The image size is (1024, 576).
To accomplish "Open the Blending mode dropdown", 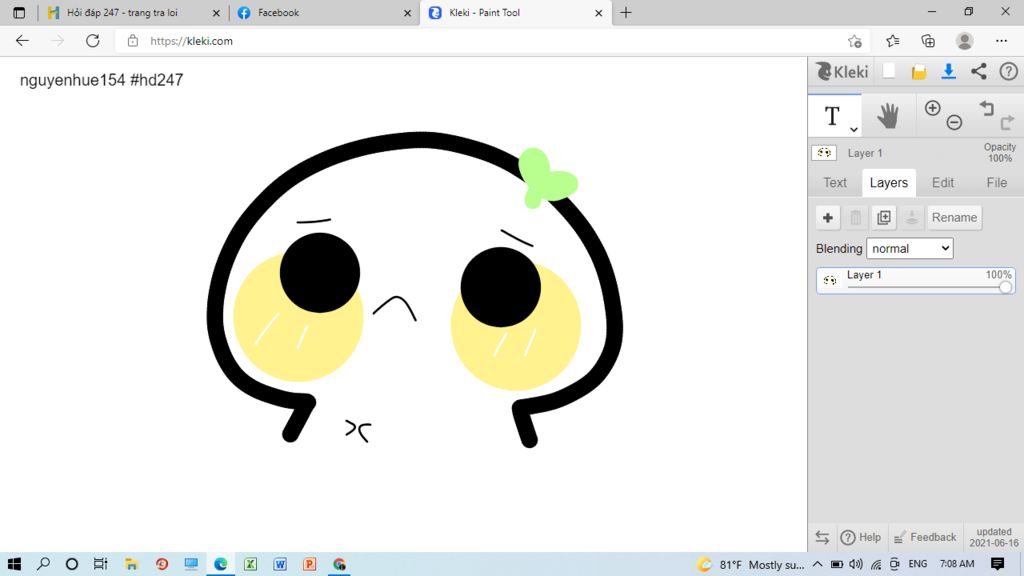I will click(x=910, y=248).
